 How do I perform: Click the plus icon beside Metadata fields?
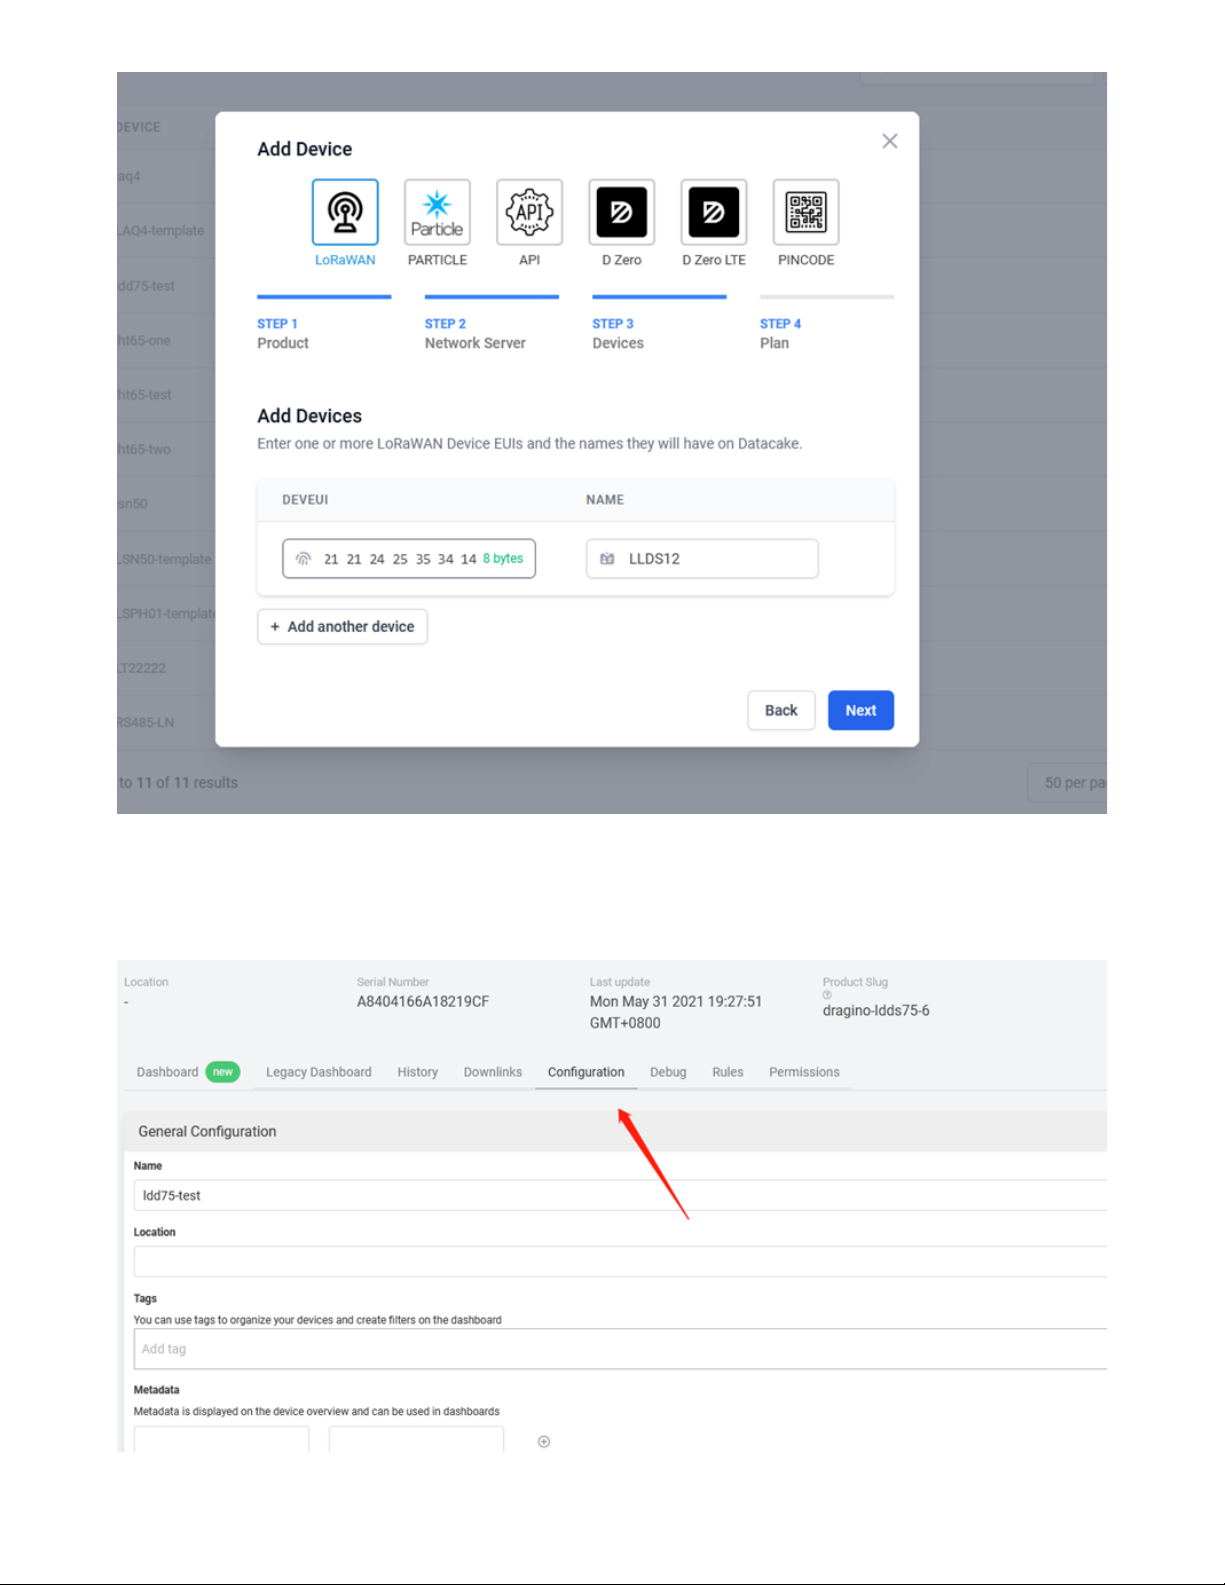point(544,1441)
